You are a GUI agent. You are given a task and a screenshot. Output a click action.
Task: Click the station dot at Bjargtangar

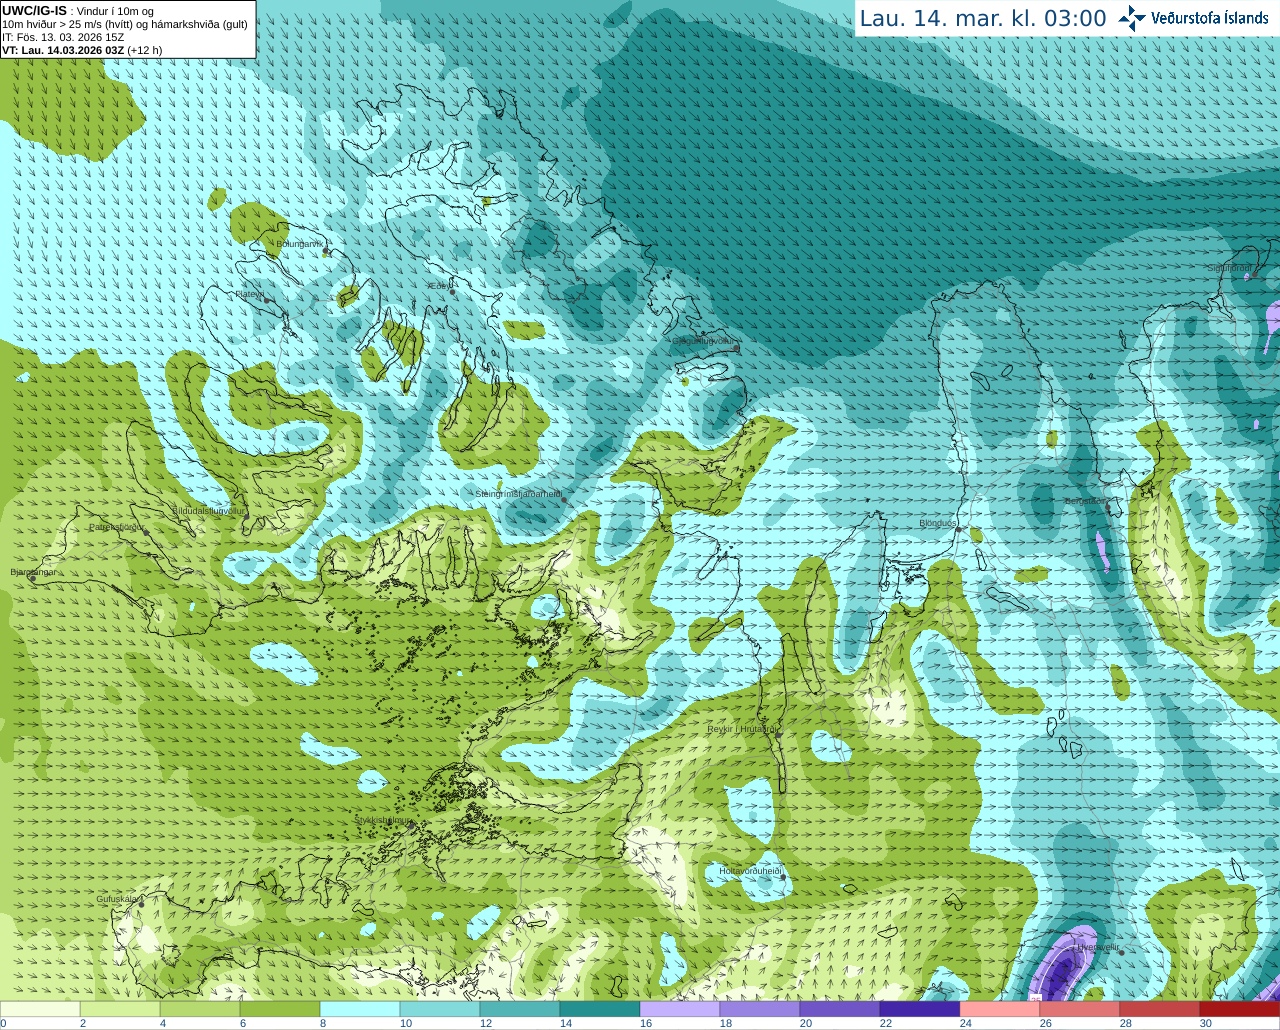tap(32, 578)
